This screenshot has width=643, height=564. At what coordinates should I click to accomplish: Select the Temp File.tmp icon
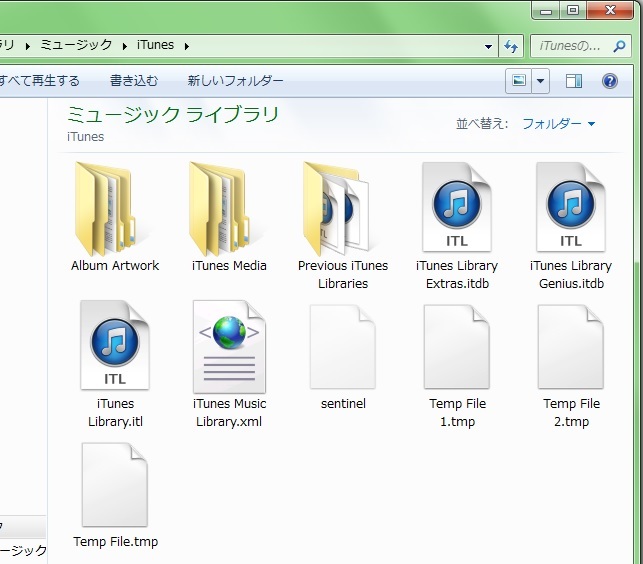(115, 485)
